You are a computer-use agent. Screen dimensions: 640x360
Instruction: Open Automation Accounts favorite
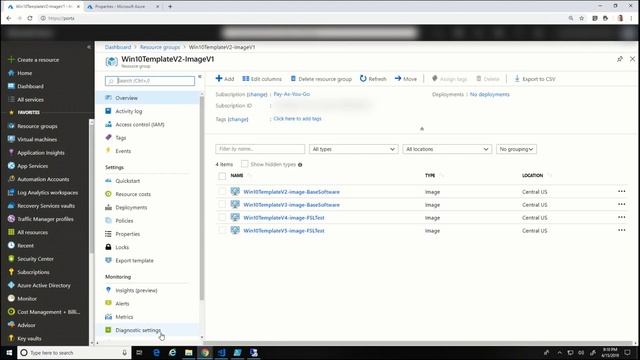click(x=43, y=179)
